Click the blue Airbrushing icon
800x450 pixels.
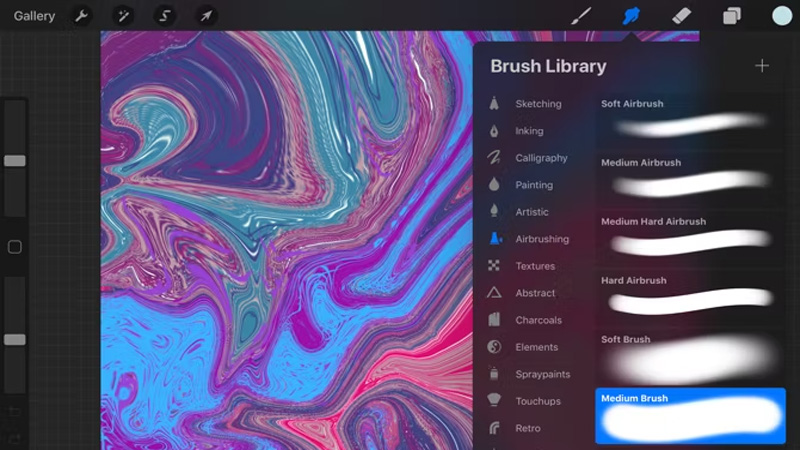click(x=495, y=238)
